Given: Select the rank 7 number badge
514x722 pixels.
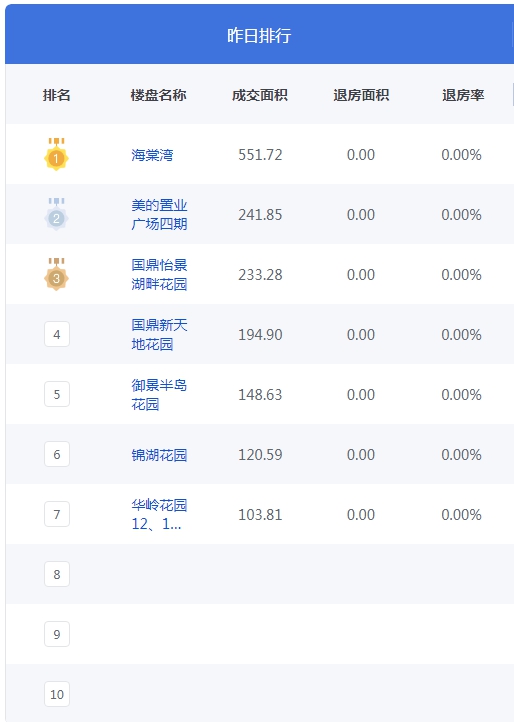Looking at the screenshot, I should 57,514.
